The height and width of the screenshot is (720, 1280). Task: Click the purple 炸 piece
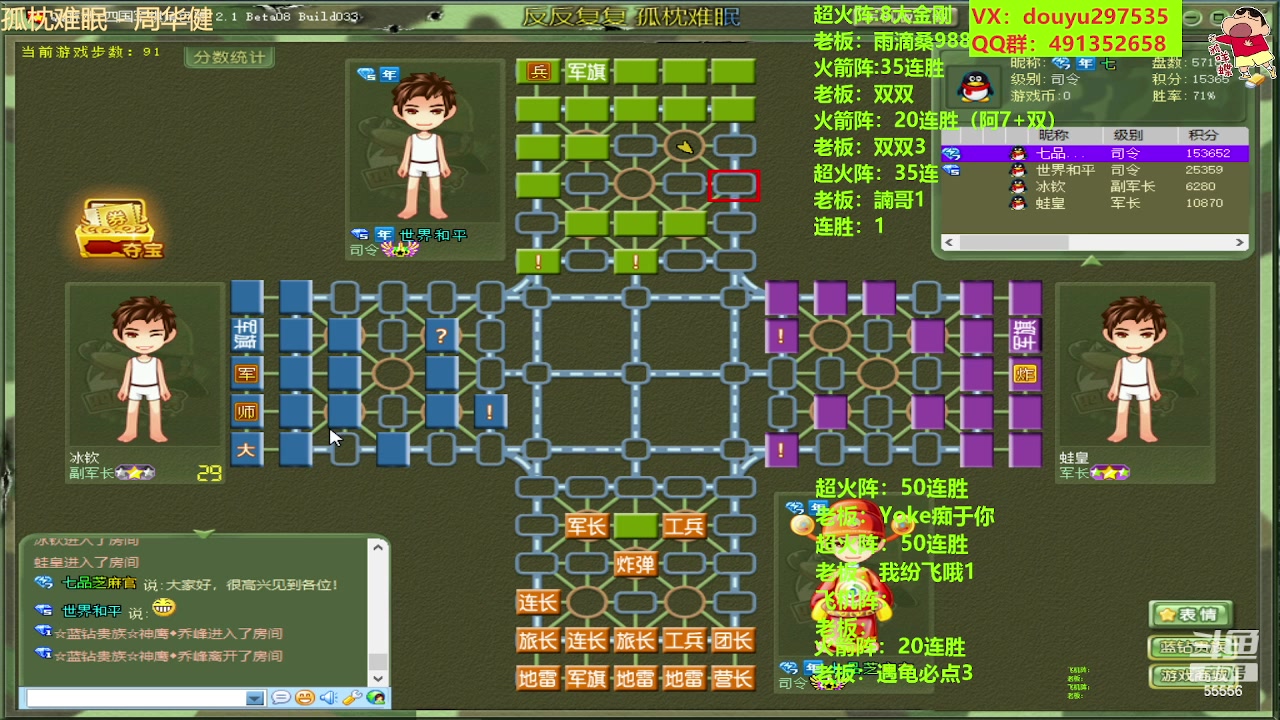click(x=1025, y=374)
